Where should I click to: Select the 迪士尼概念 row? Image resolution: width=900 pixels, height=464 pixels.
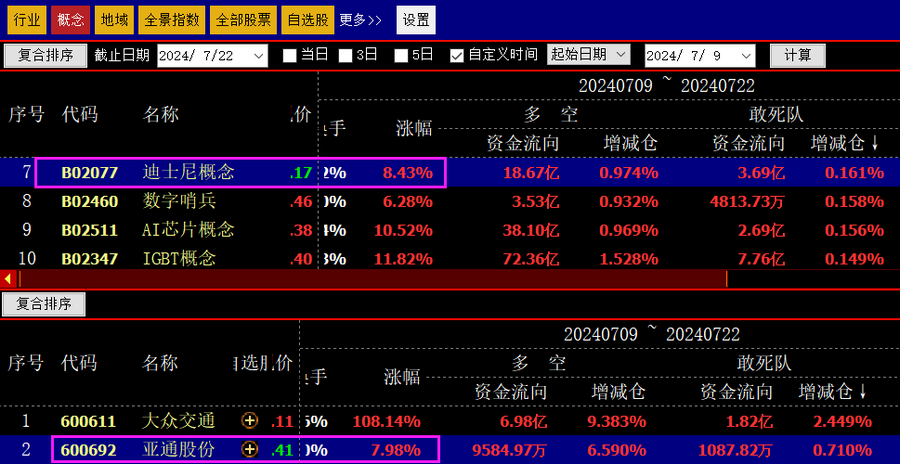[x=450, y=172]
